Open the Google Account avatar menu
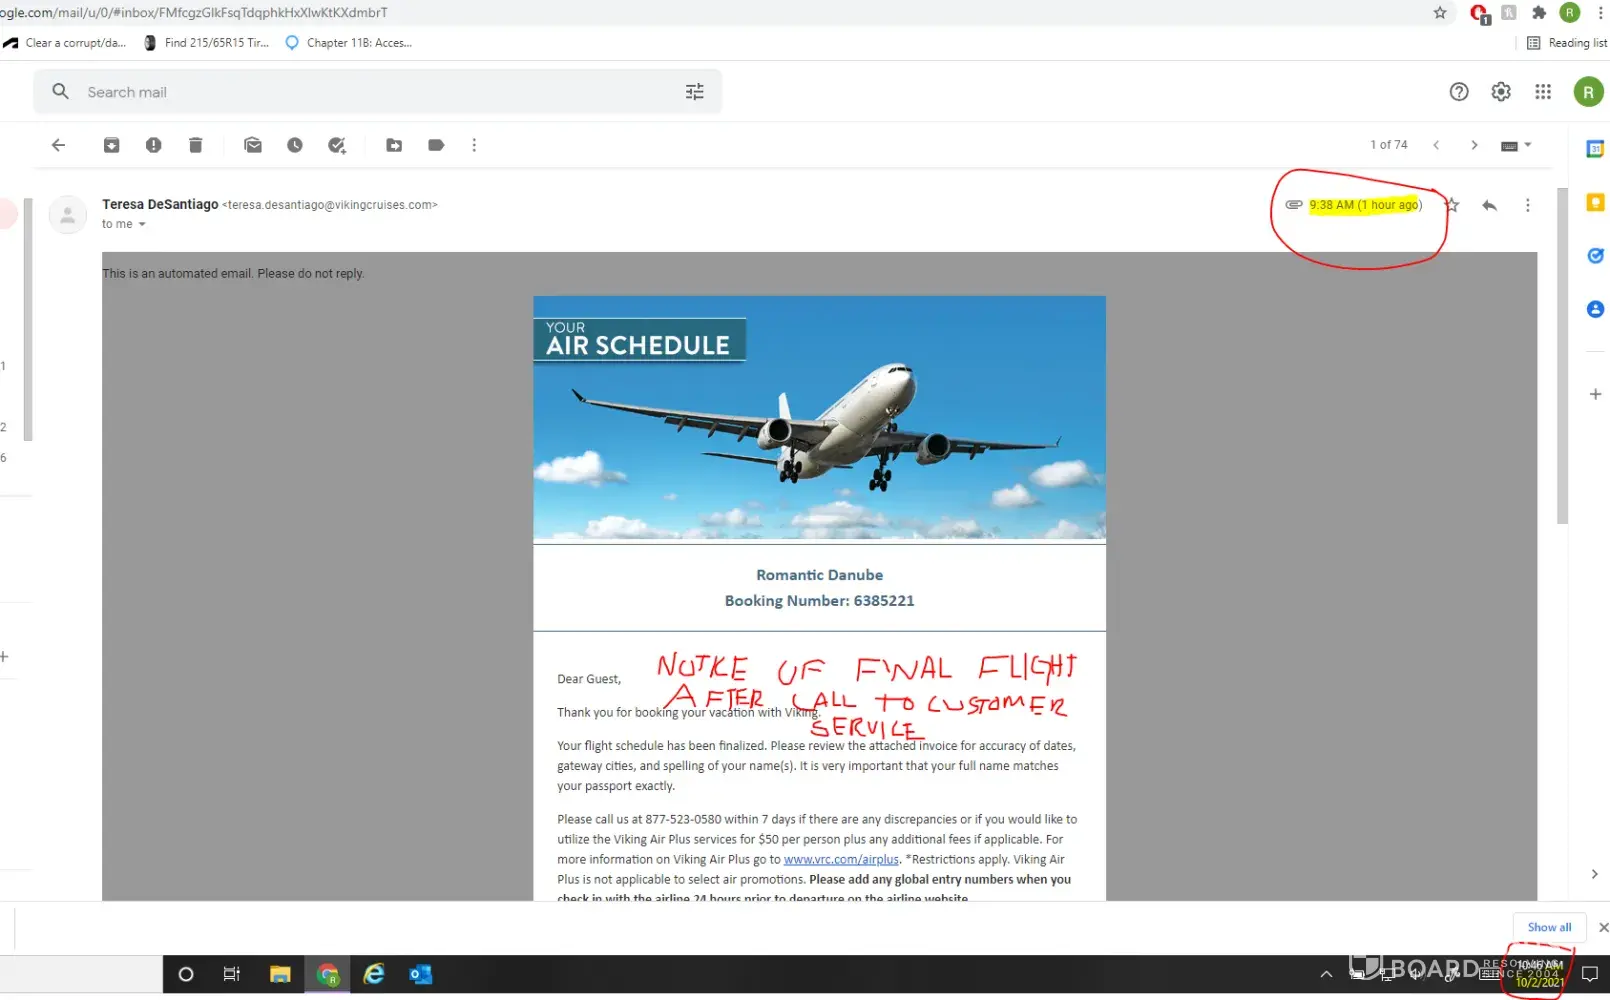This screenshot has height=1000, width=1610. click(x=1588, y=92)
